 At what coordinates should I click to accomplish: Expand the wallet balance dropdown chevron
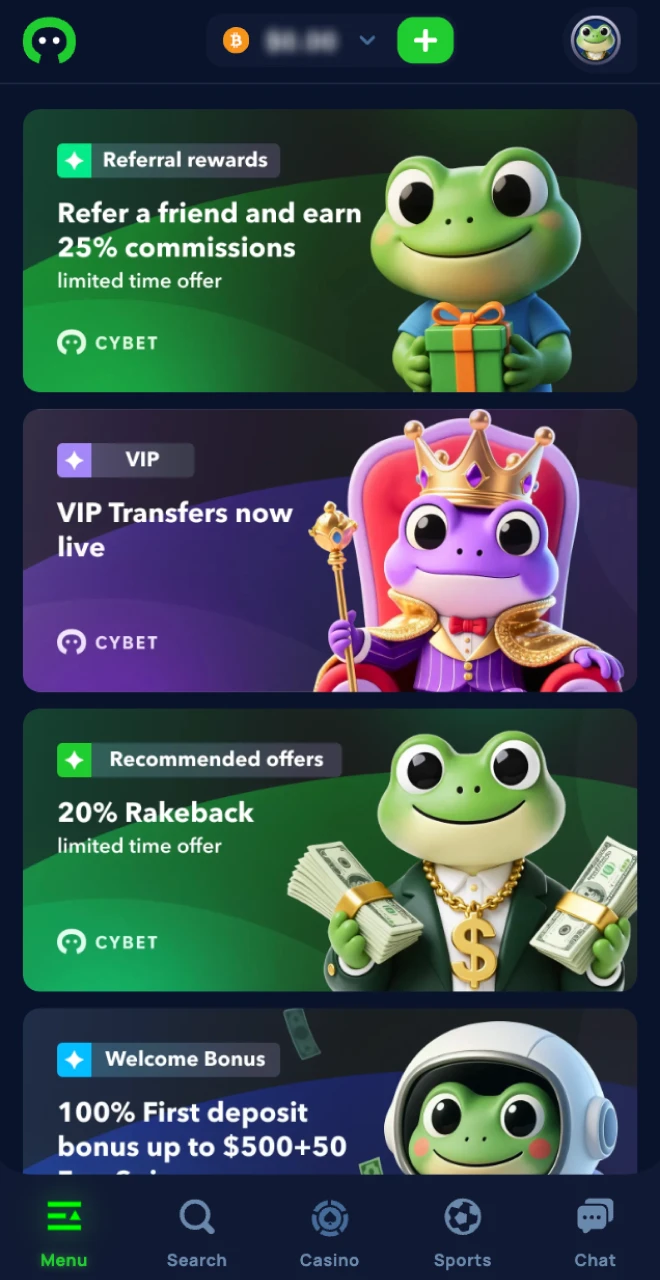coord(367,41)
